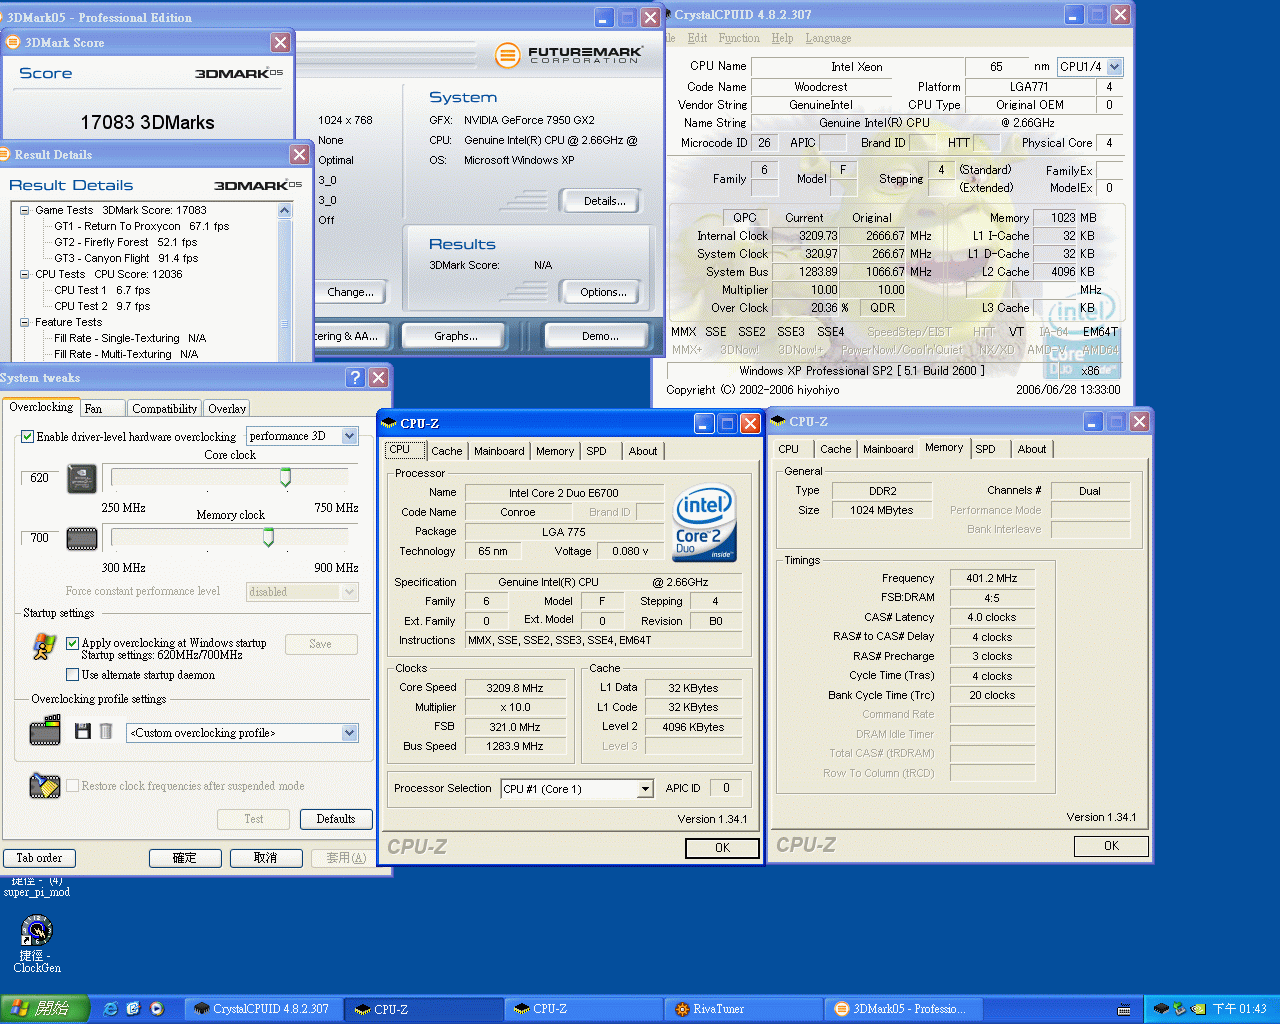Screen dimensions: 1280x1024
Task: Expand the Custom overclocking profile dropdown
Action: [x=349, y=733]
